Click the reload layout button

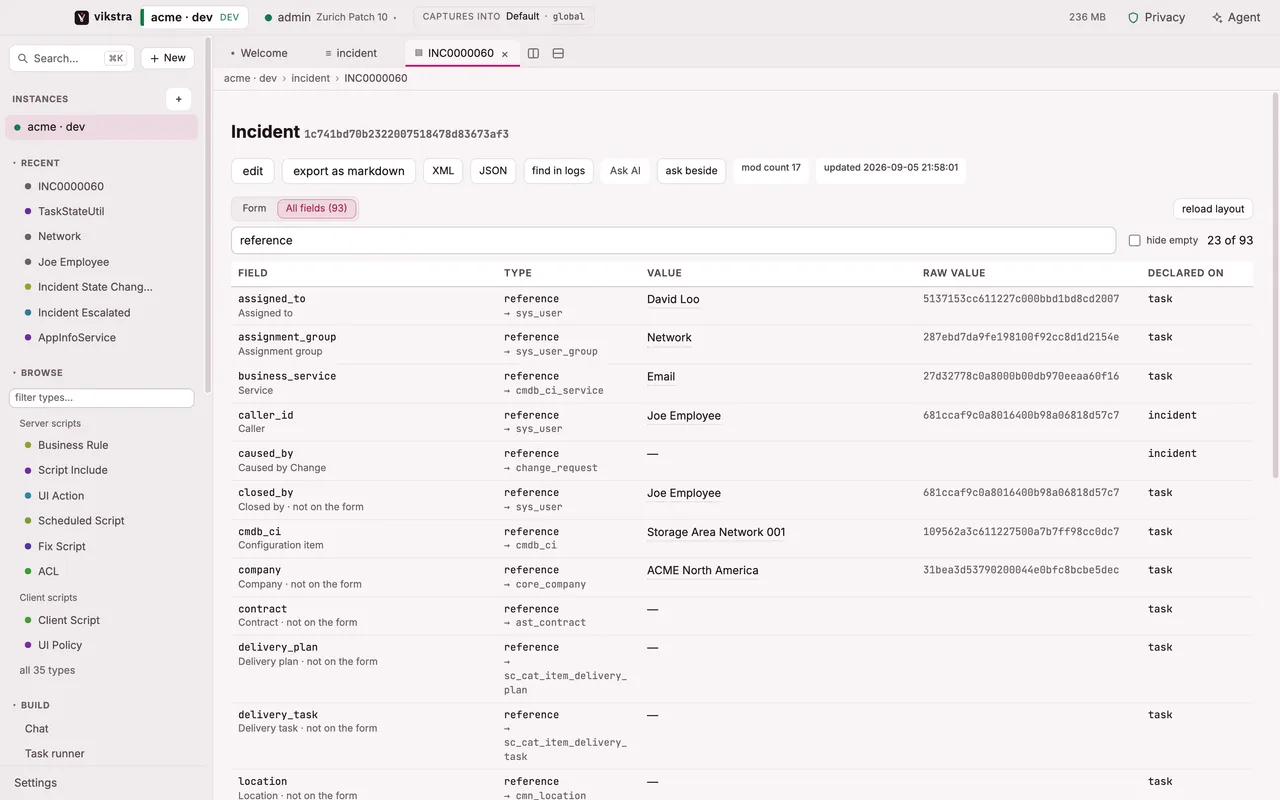[1213, 209]
